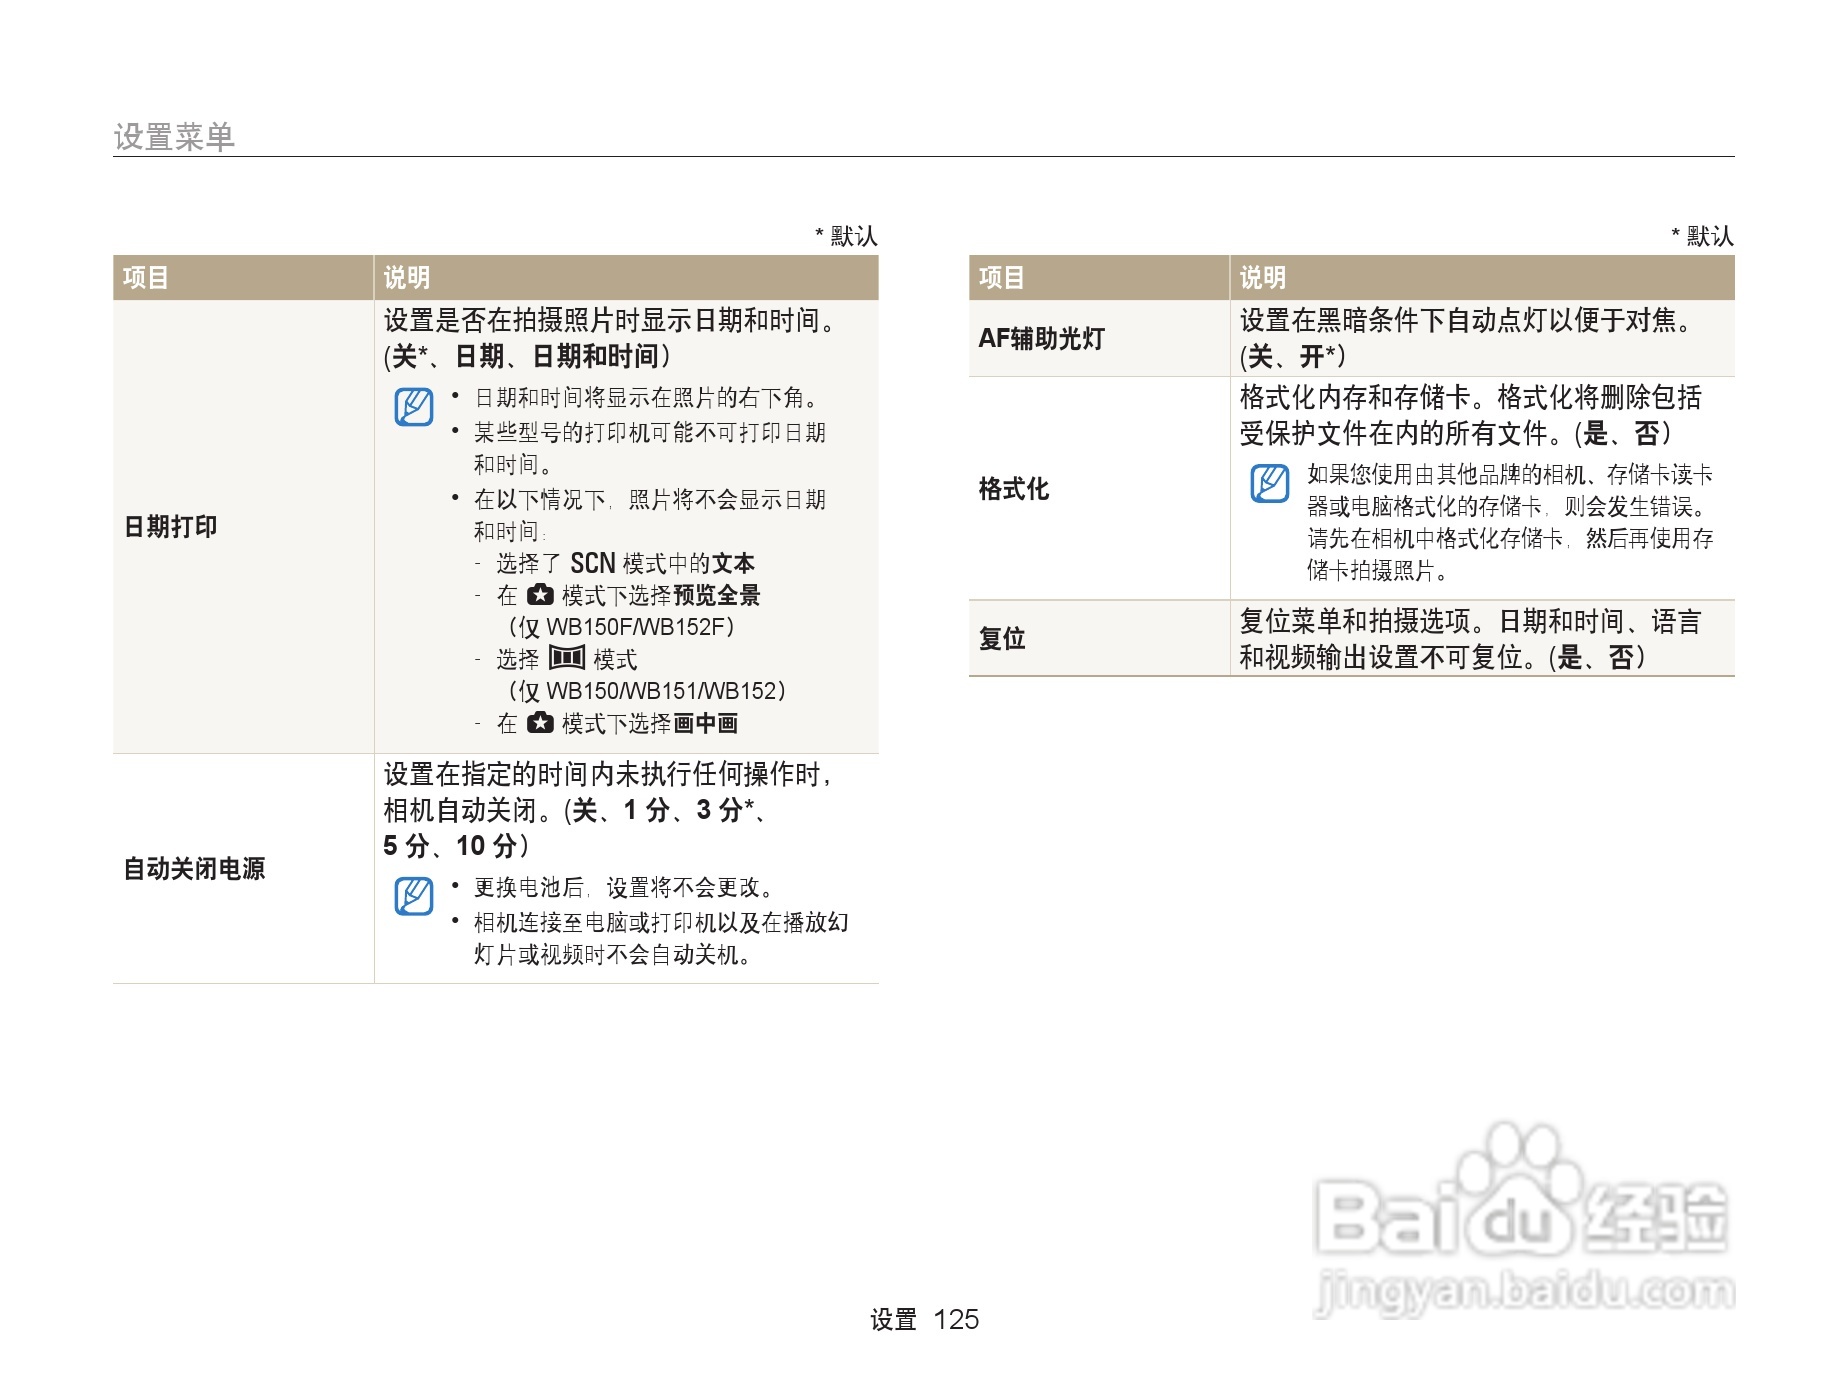
Task: Click 说明 header in right table
Action: [x=1263, y=277]
